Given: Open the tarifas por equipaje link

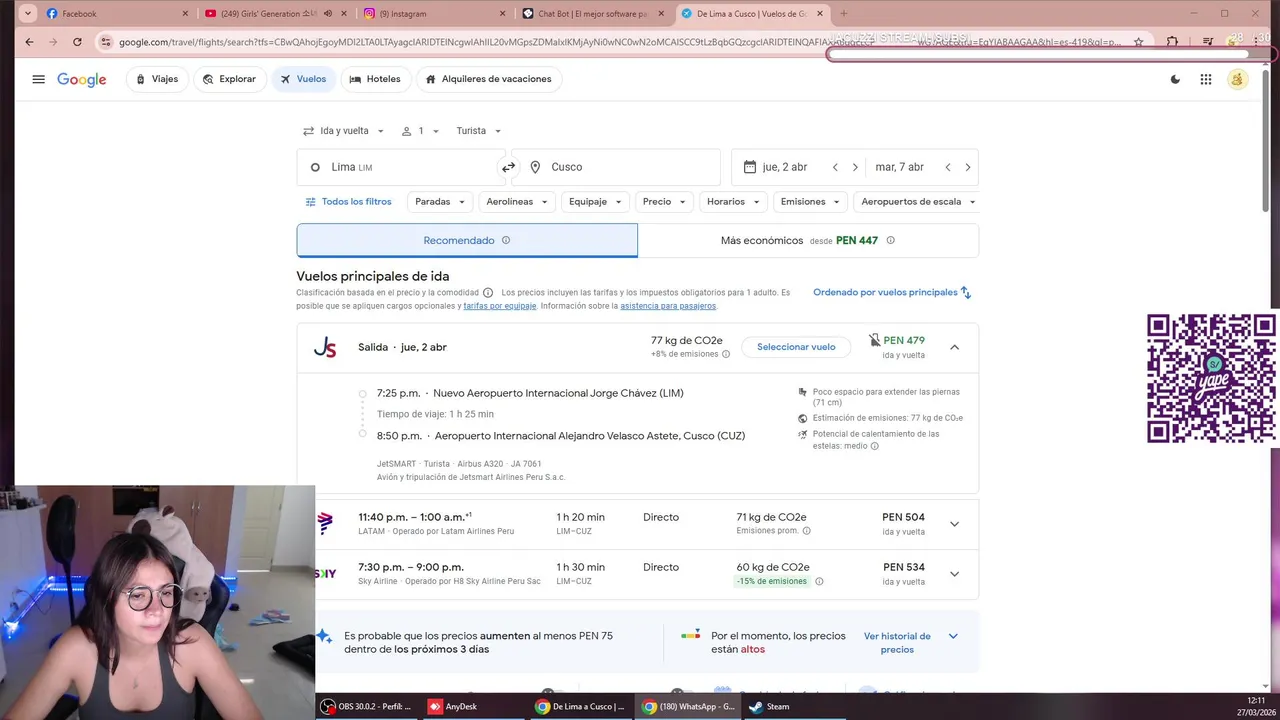Looking at the screenshot, I should pos(500,306).
